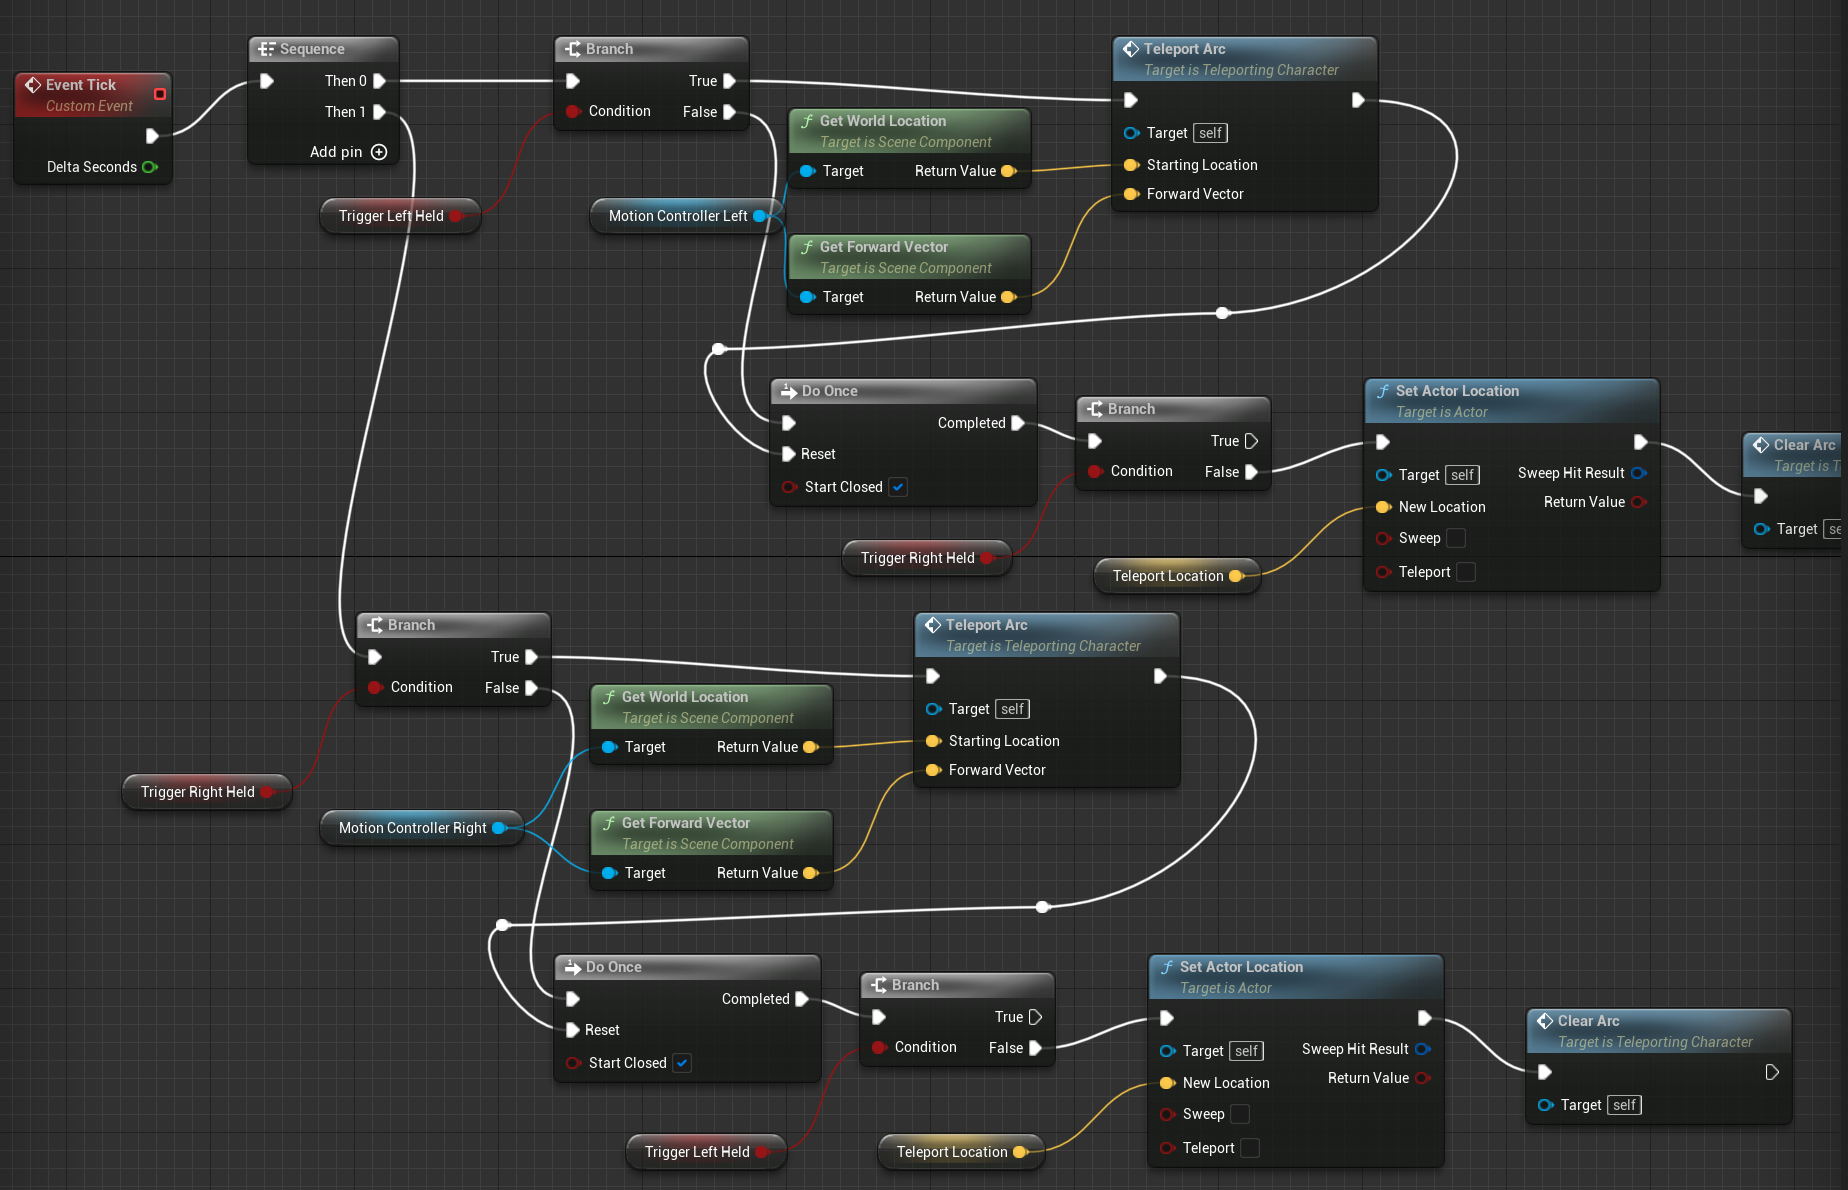Click self Target field on upper Set Actor Location
Viewport: 1848px width, 1190px height.
(1462, 475)
